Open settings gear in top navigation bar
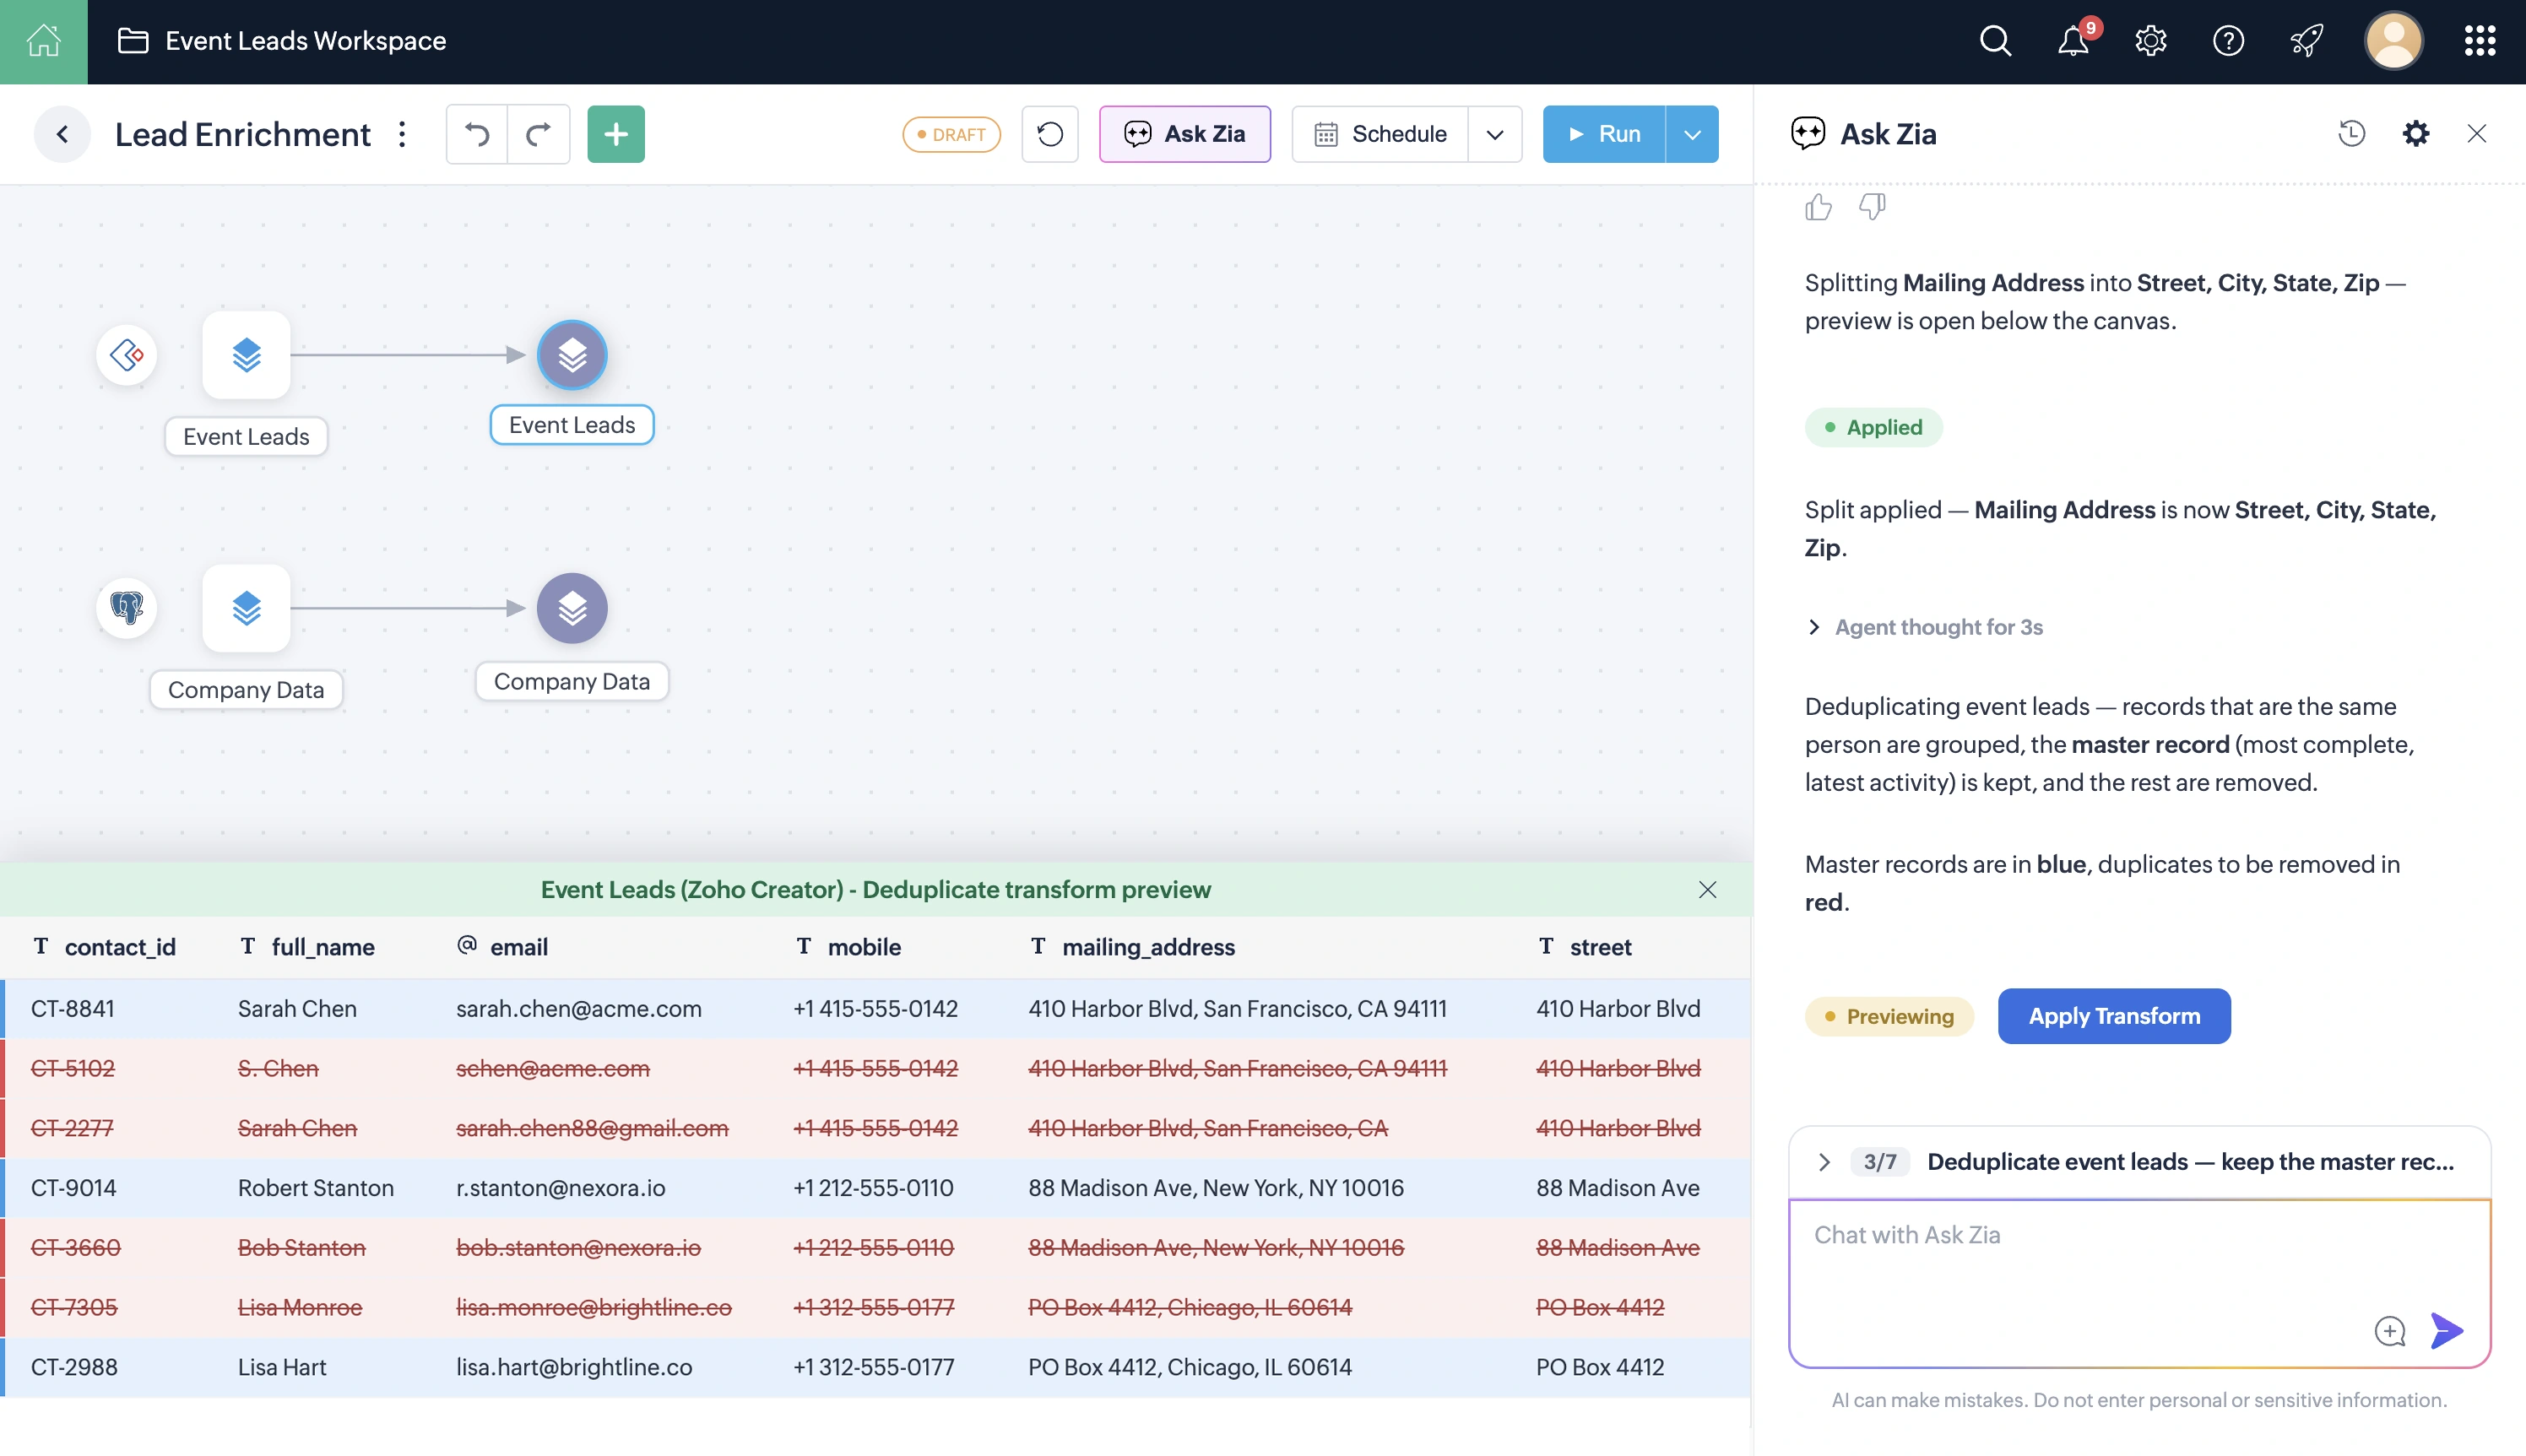This screenshot has height=1456, width=2526. coord(2150,41)
